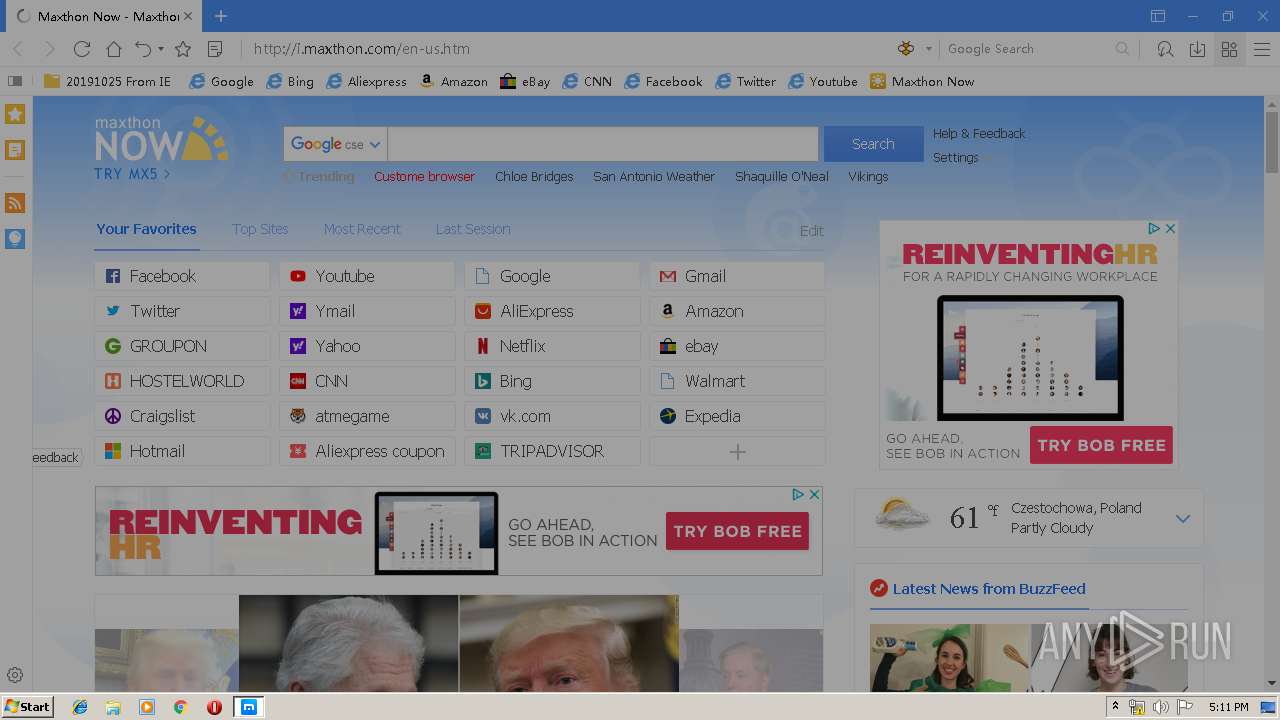Click the address bar URL
Screen dimensions: 1280x720
pyautogui.click(x=361, y=49)
